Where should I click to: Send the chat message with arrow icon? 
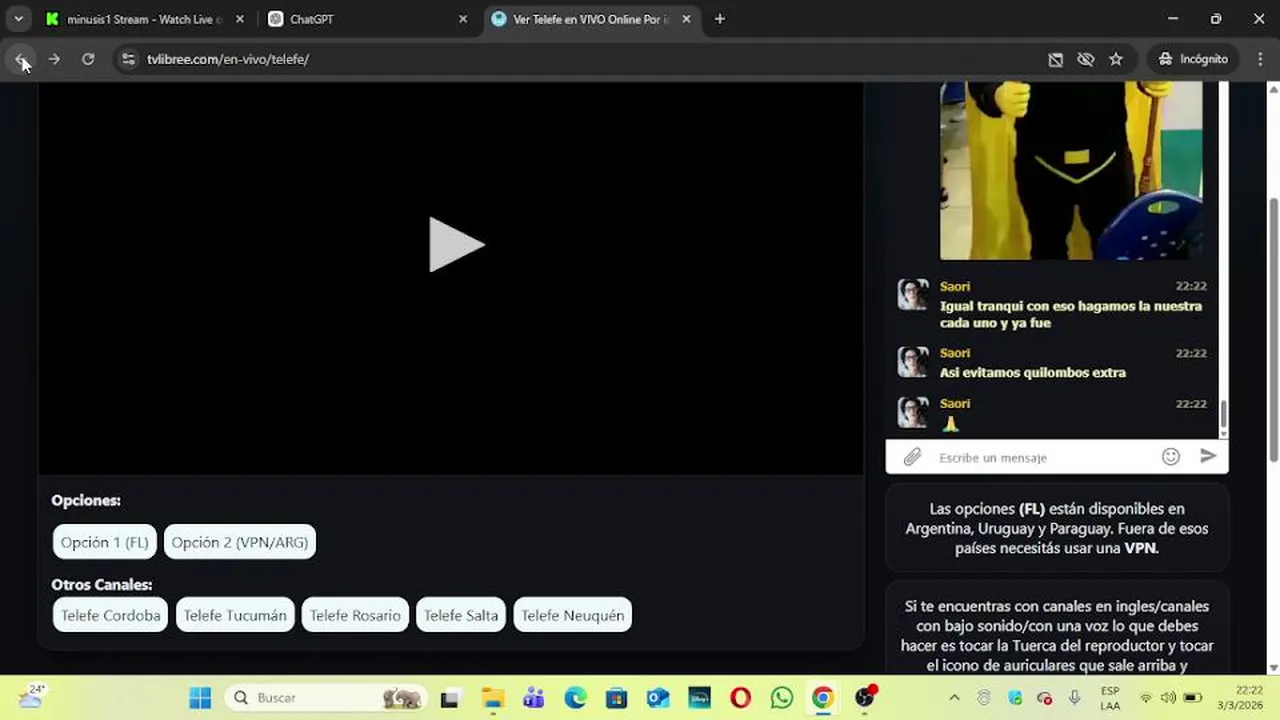pyautogui.click(x=1208, y=456)
